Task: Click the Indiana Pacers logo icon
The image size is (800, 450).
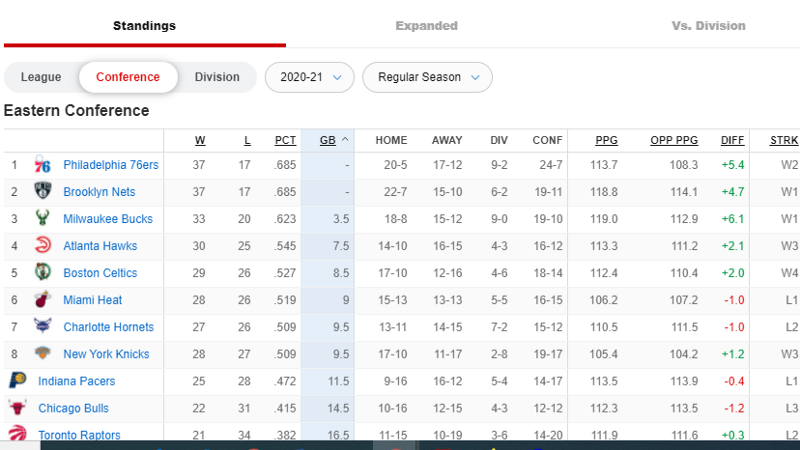Action: (17, 381)
